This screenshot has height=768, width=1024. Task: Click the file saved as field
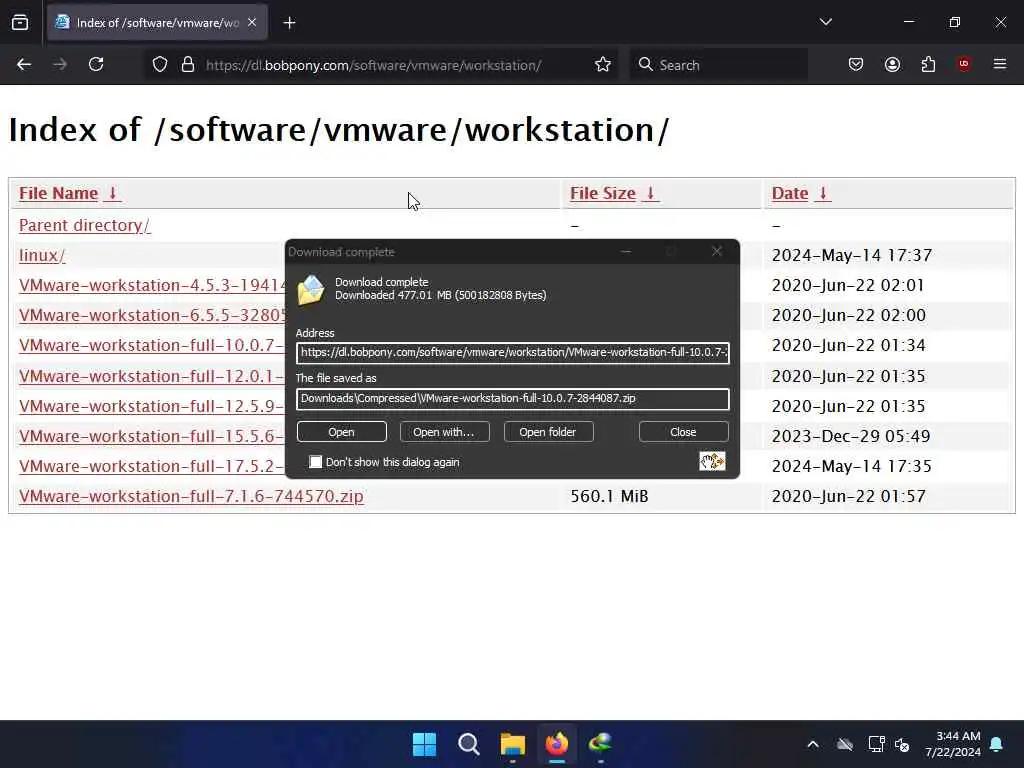point(513,399)
